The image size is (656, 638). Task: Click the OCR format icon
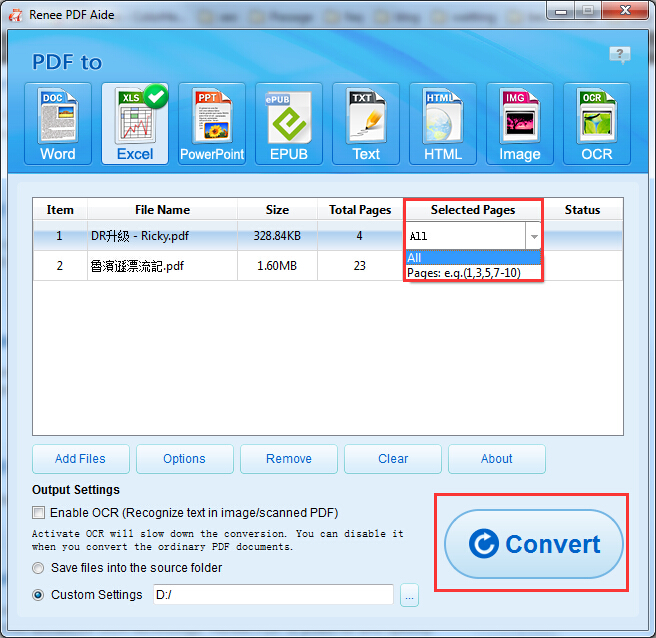coord(597,123)
